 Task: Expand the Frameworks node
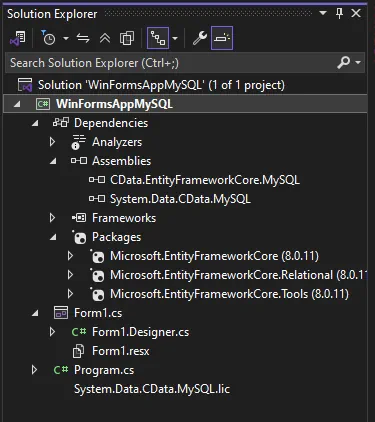[x=52, y=218]
